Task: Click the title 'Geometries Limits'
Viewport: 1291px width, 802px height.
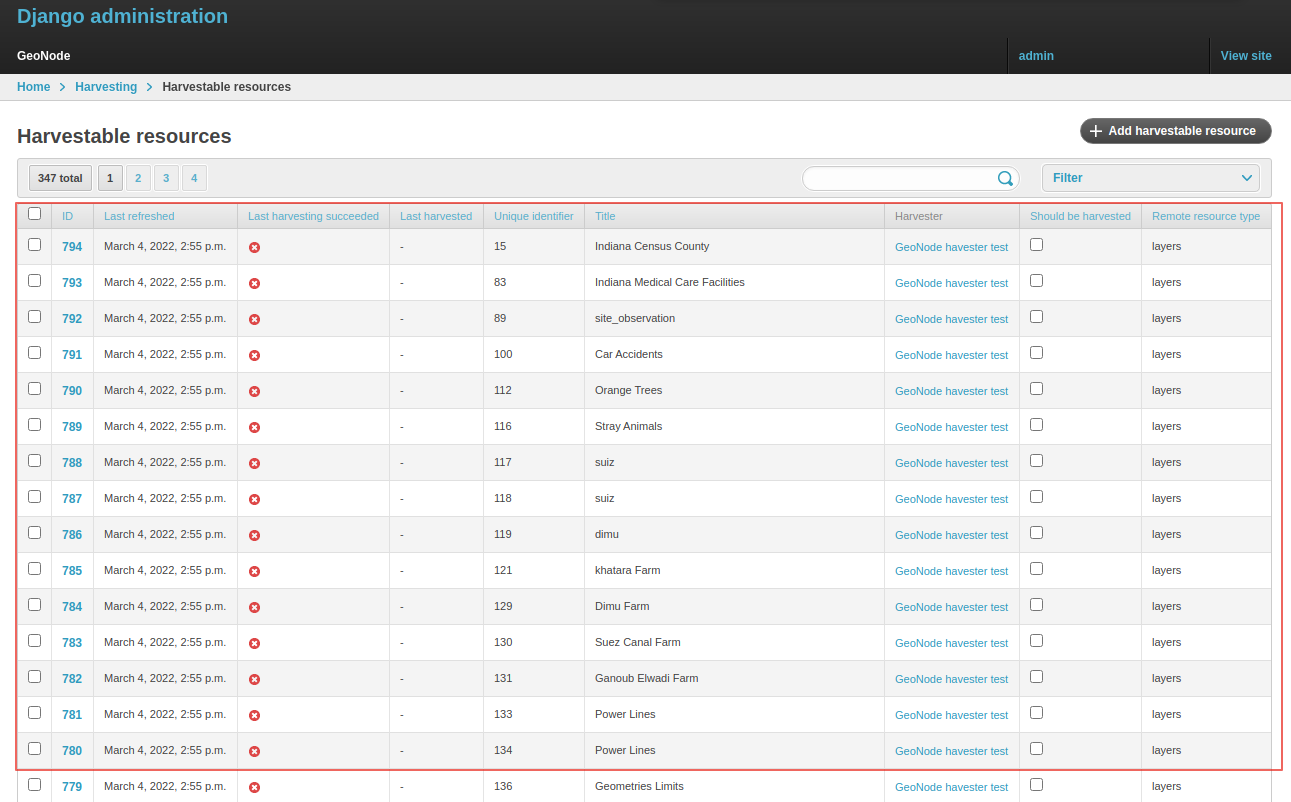Action: (639, 786)
